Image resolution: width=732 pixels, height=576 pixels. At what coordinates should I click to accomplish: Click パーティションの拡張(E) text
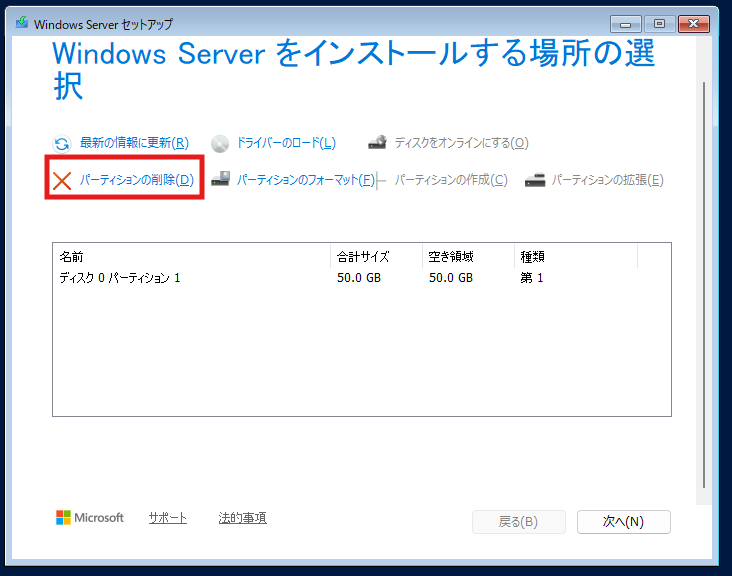click(608, 180)
